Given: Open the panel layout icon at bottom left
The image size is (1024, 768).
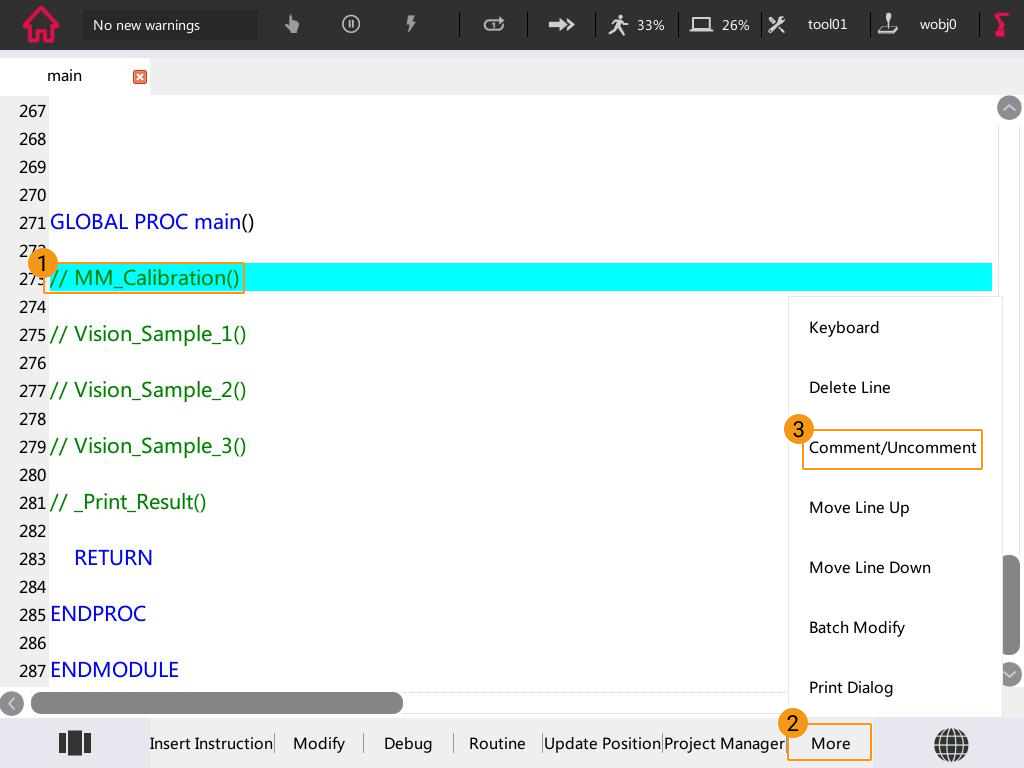Looking at the screenshot, I should coord(75,743).
